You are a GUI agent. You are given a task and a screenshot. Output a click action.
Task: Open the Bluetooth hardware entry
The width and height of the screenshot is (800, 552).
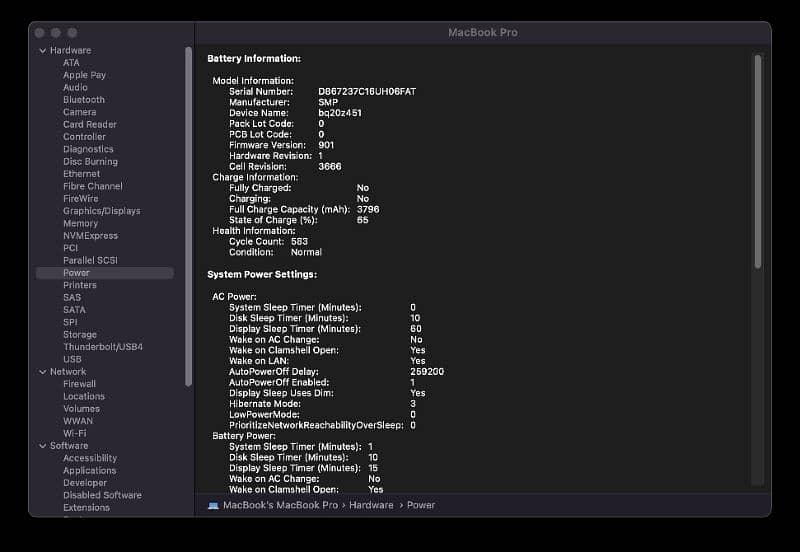coord(83,100)
